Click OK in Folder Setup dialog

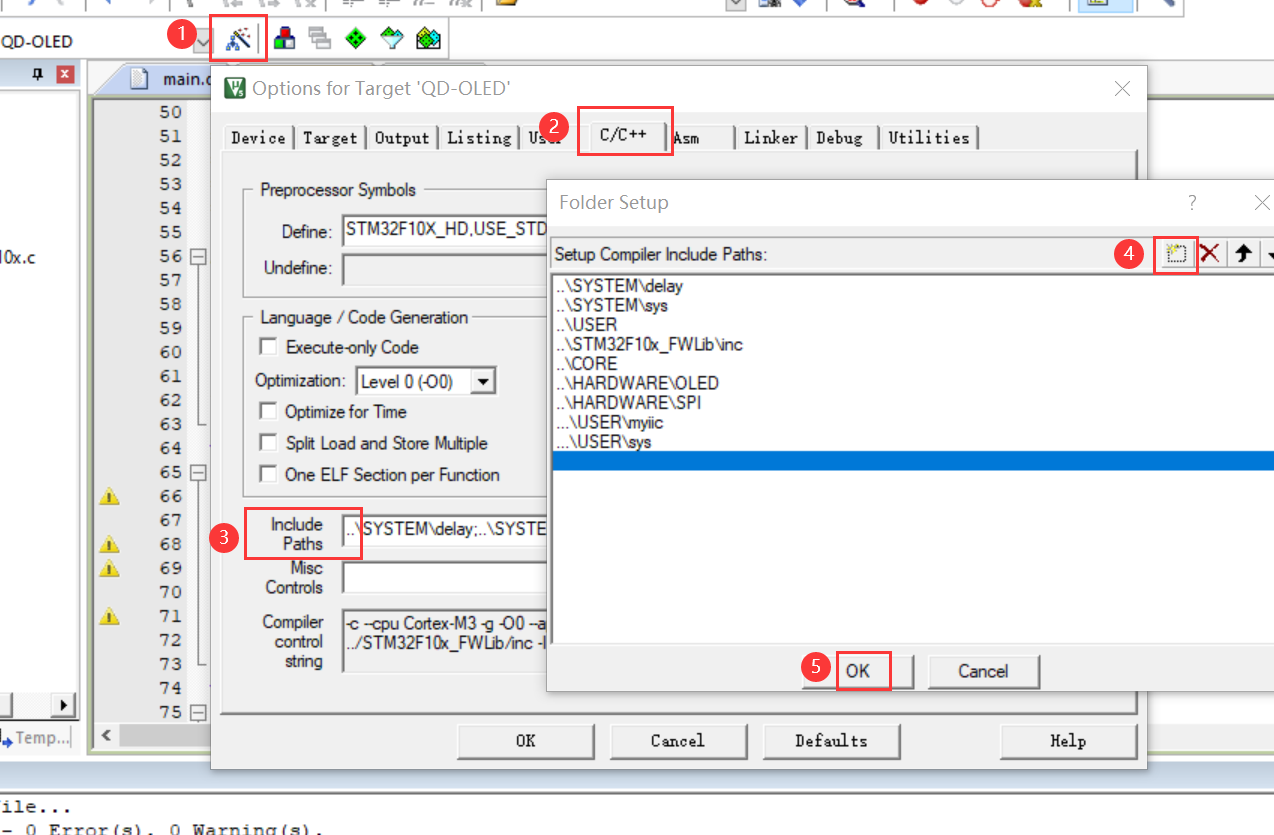[858, 671]
